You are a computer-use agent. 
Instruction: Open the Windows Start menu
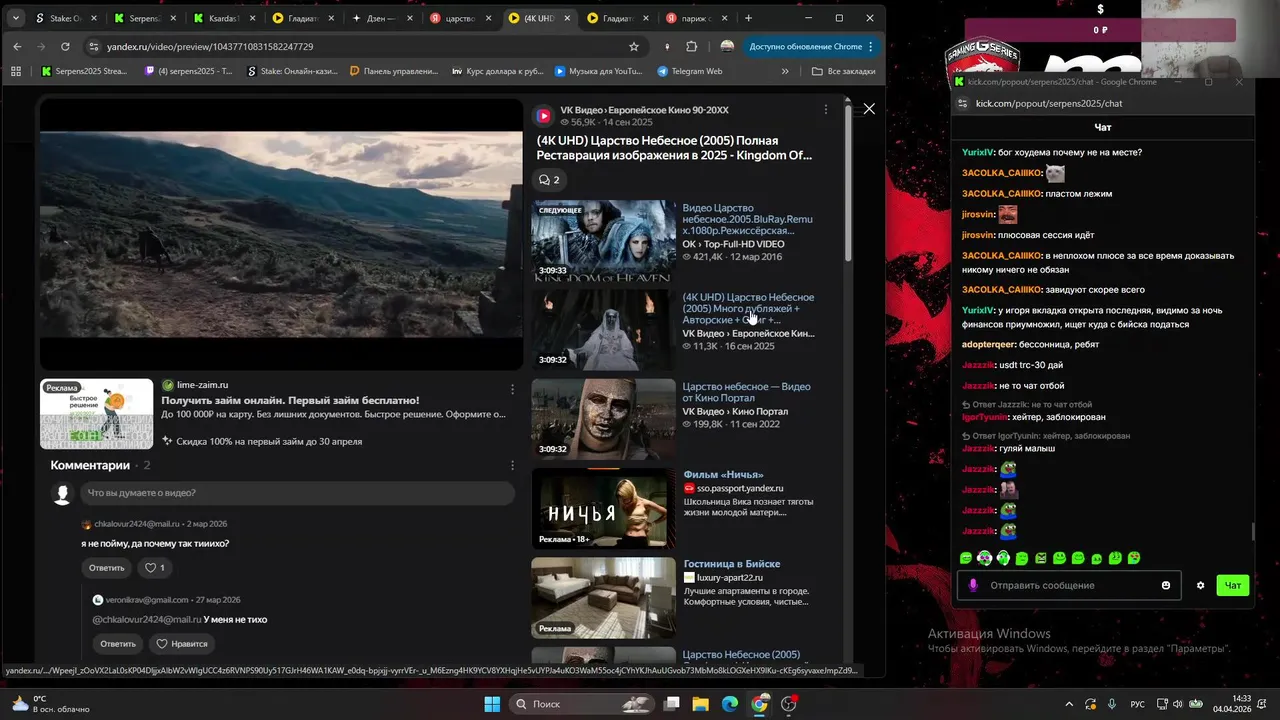click(x=492, y=704)
